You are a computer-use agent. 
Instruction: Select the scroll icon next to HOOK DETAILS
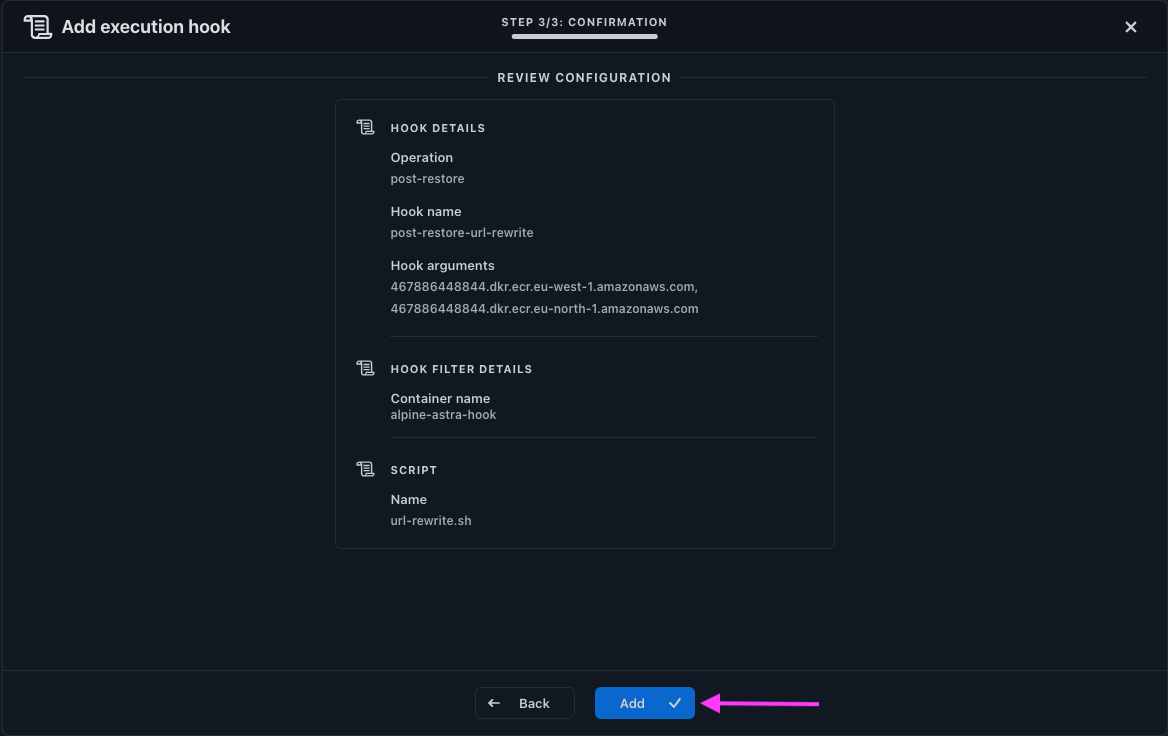[365, 126]
